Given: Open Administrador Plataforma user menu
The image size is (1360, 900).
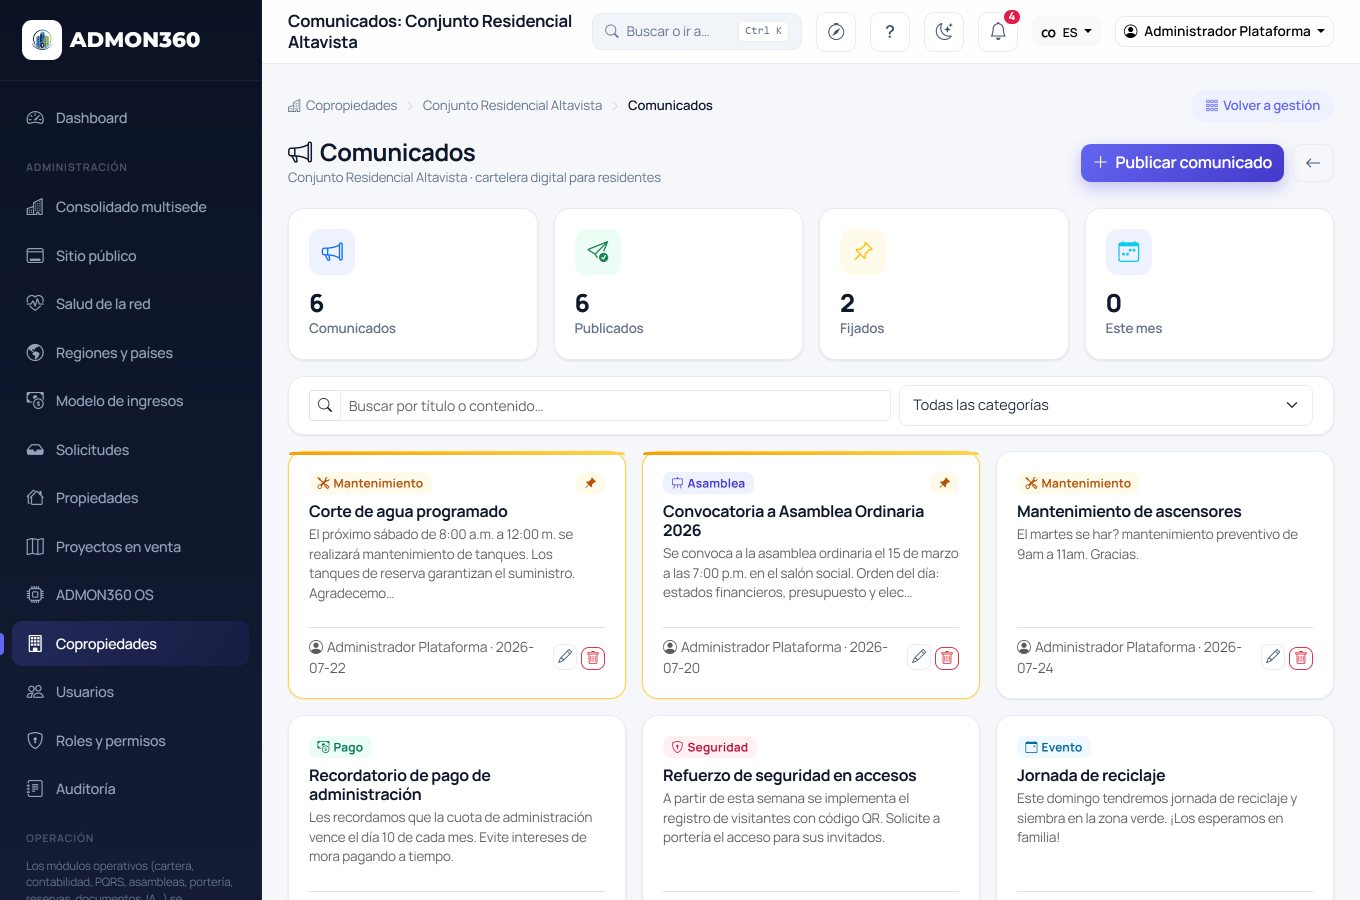Looking at the screenshot, I should click(x=1224, y=32).
